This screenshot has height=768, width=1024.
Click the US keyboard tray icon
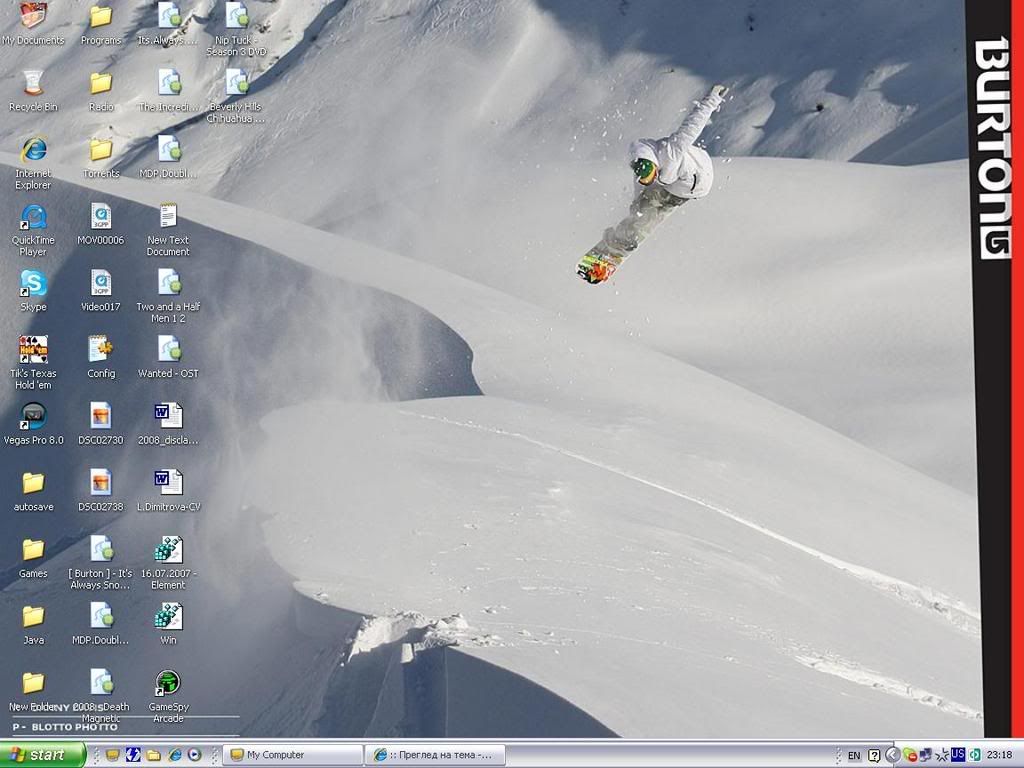pos(958,755)
